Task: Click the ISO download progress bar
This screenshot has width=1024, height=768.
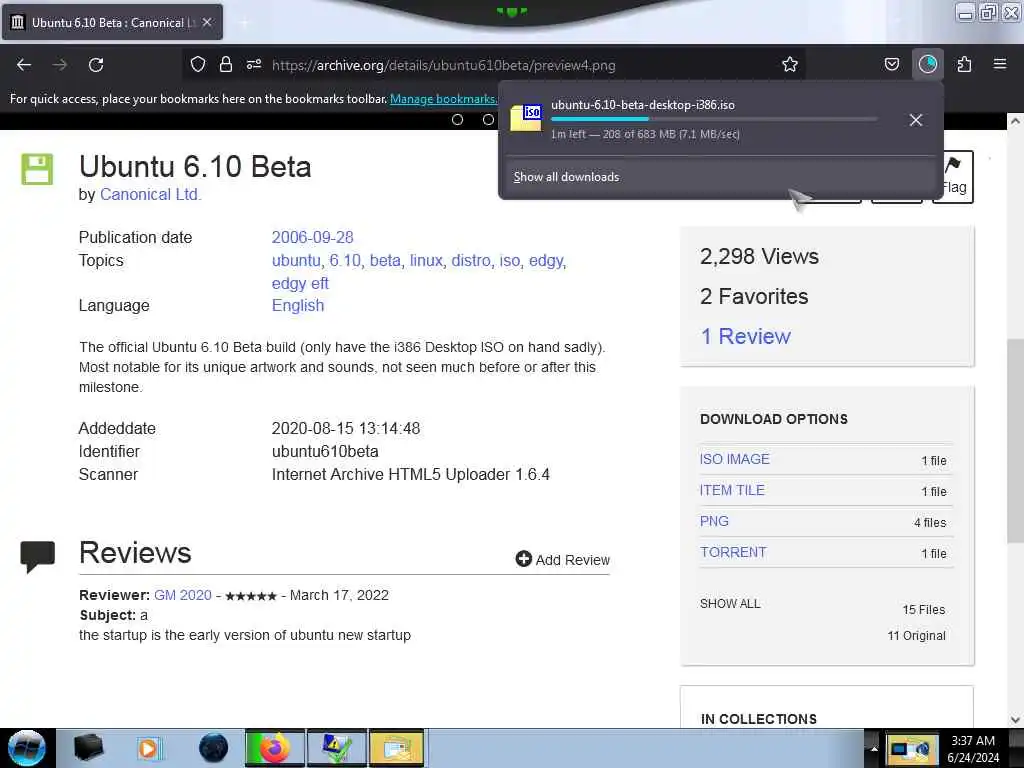Action: [714, 119]
